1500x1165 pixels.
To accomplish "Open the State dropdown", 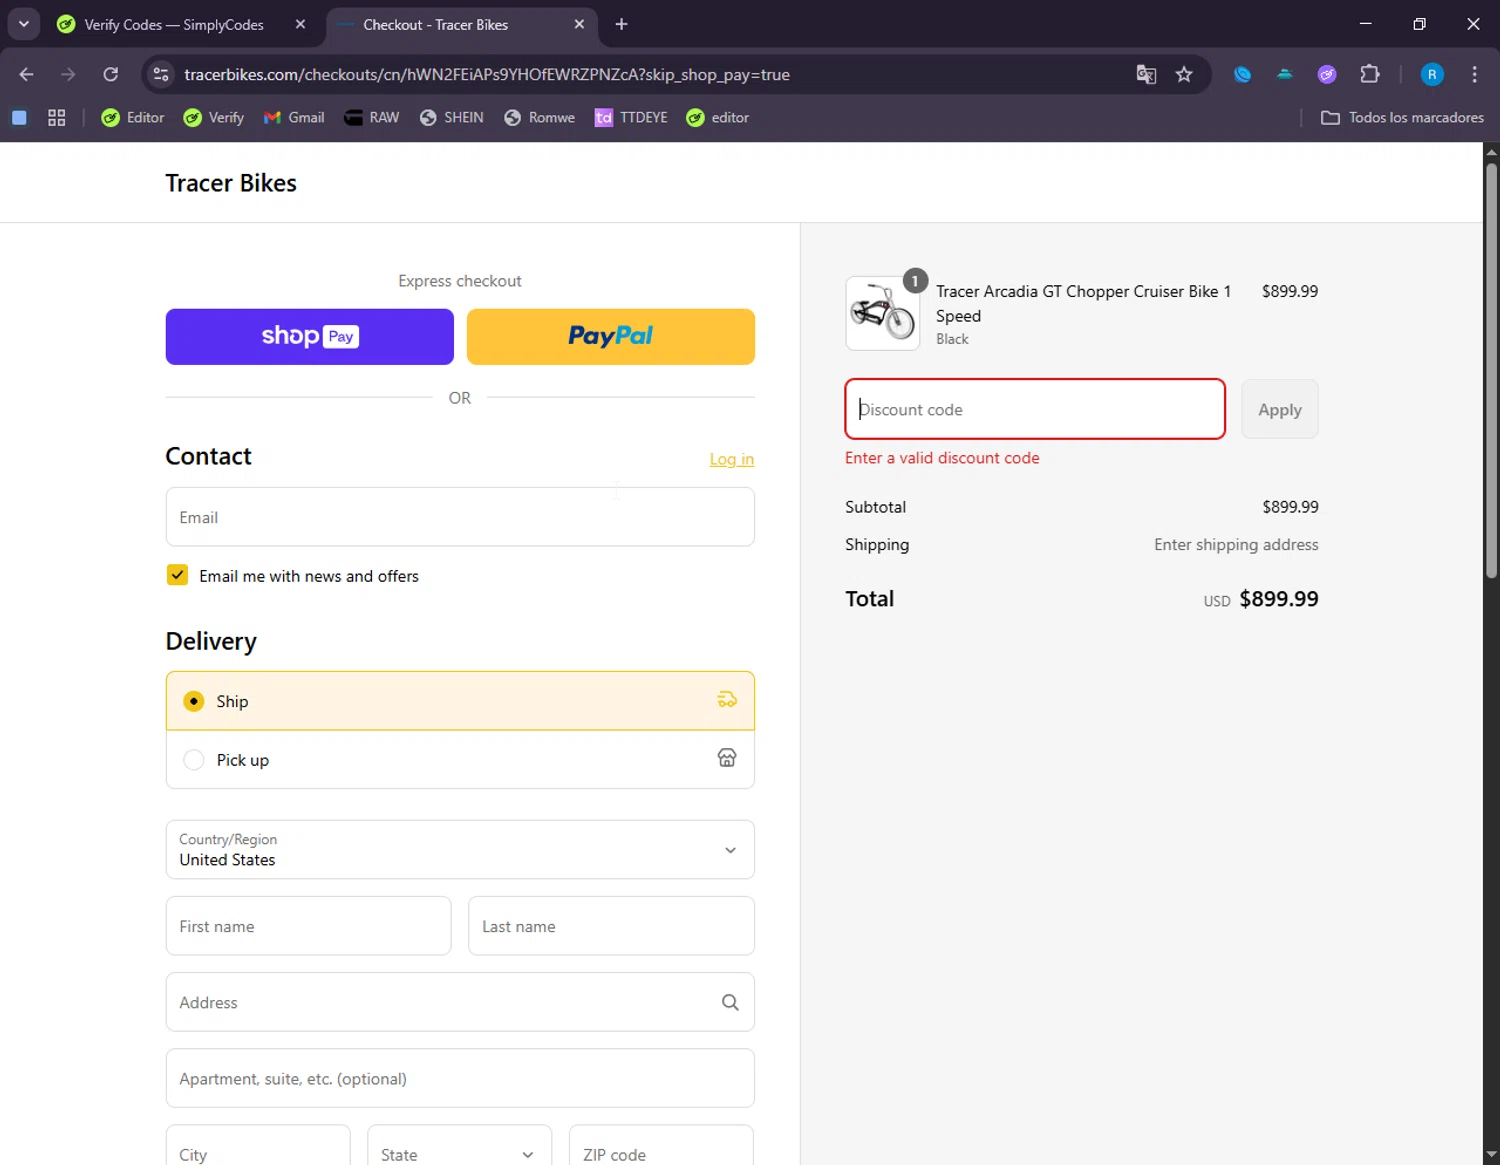I will (x=460, y=1145).
